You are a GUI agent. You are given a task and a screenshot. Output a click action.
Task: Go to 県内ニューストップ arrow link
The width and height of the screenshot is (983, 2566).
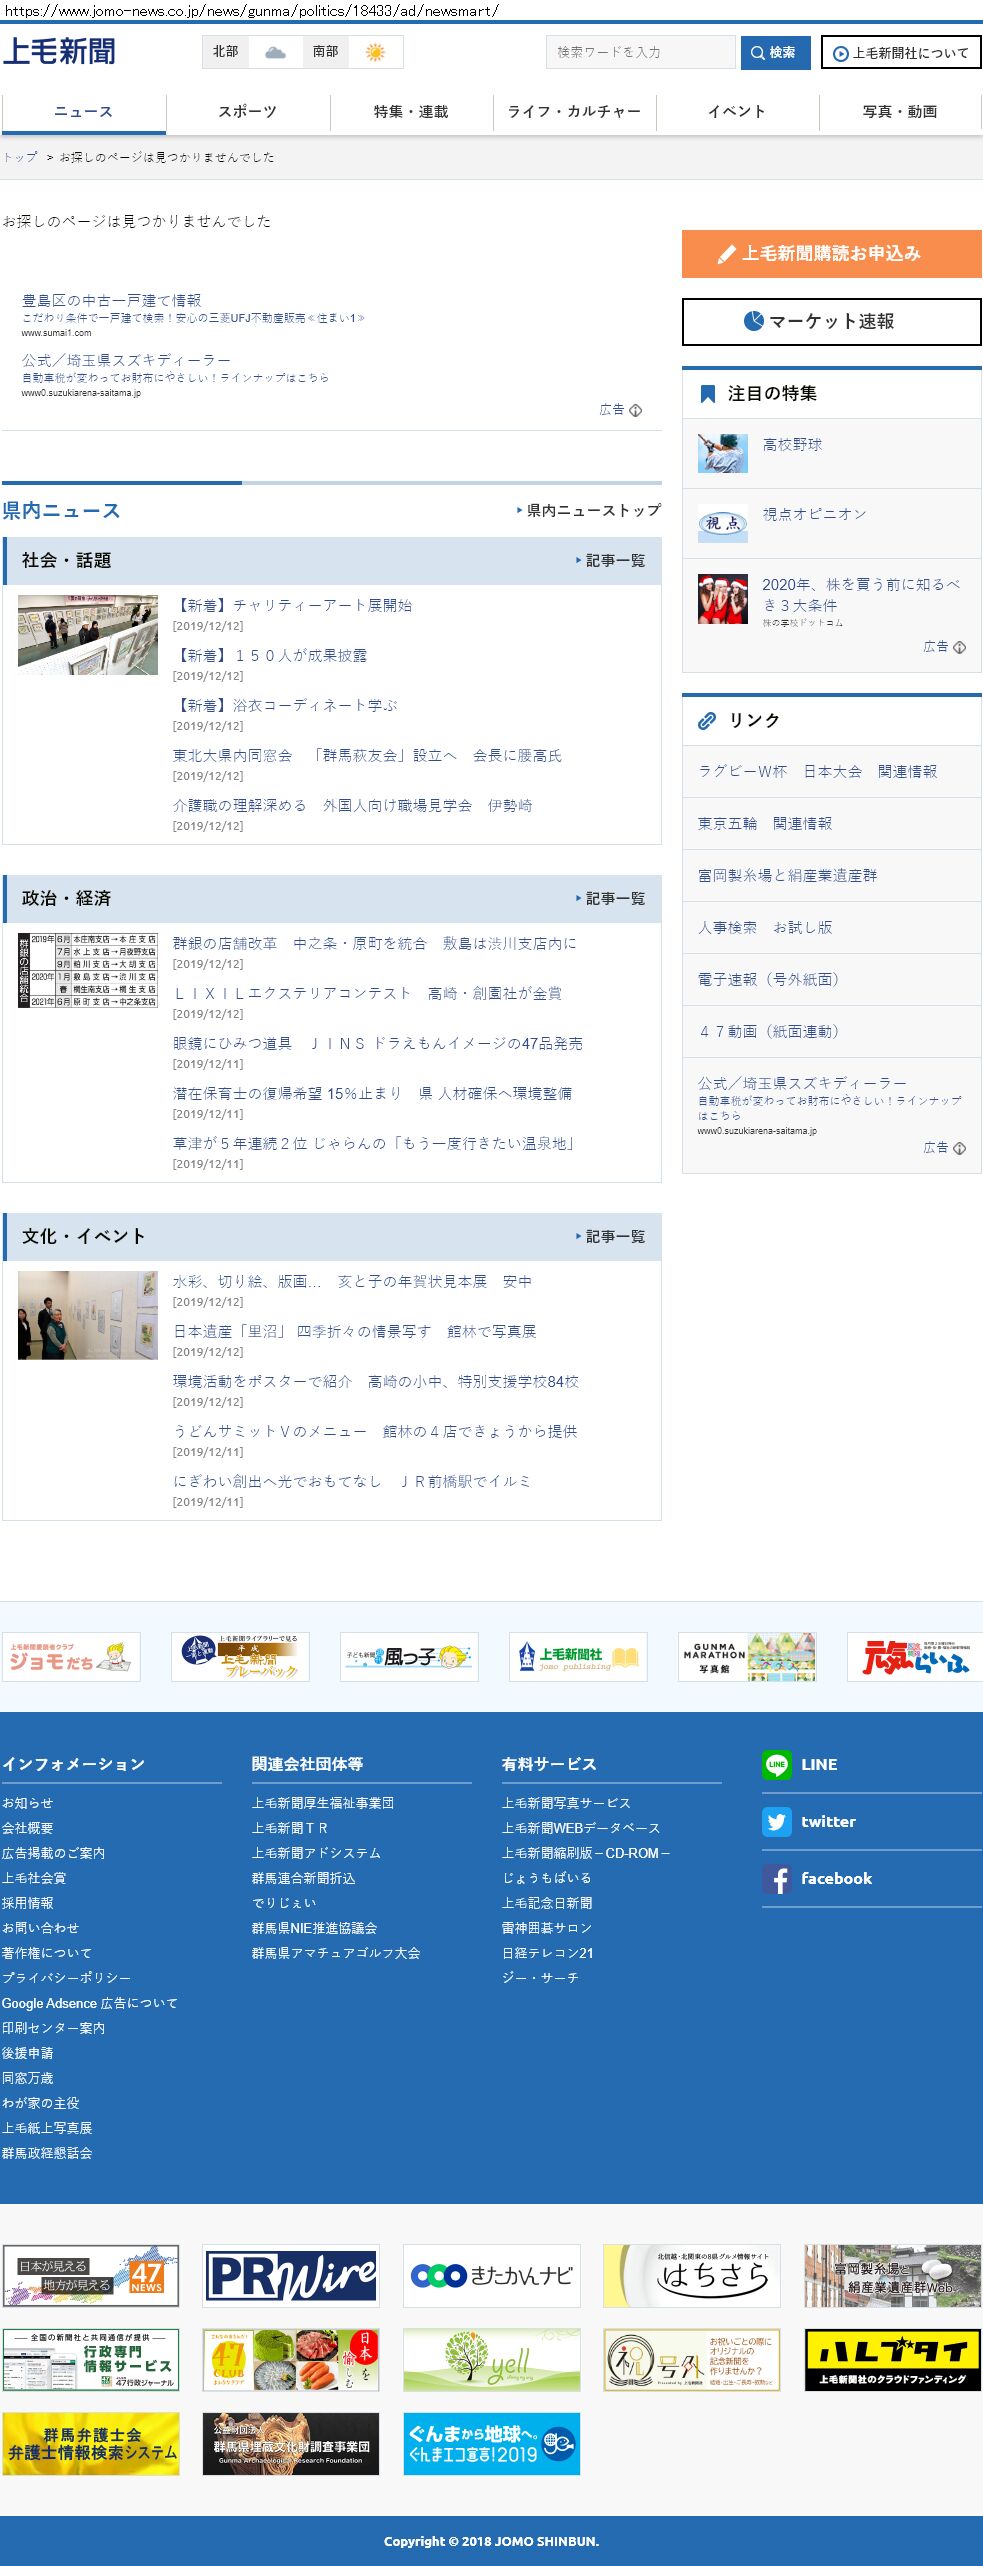point(589,511)
